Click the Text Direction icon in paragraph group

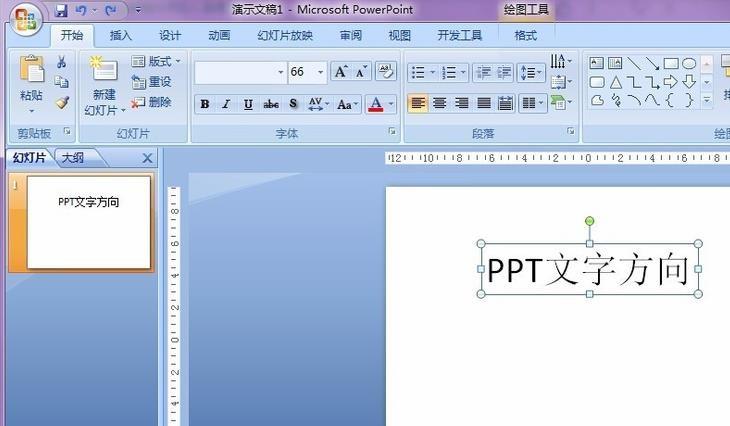[x=560, y=62]
